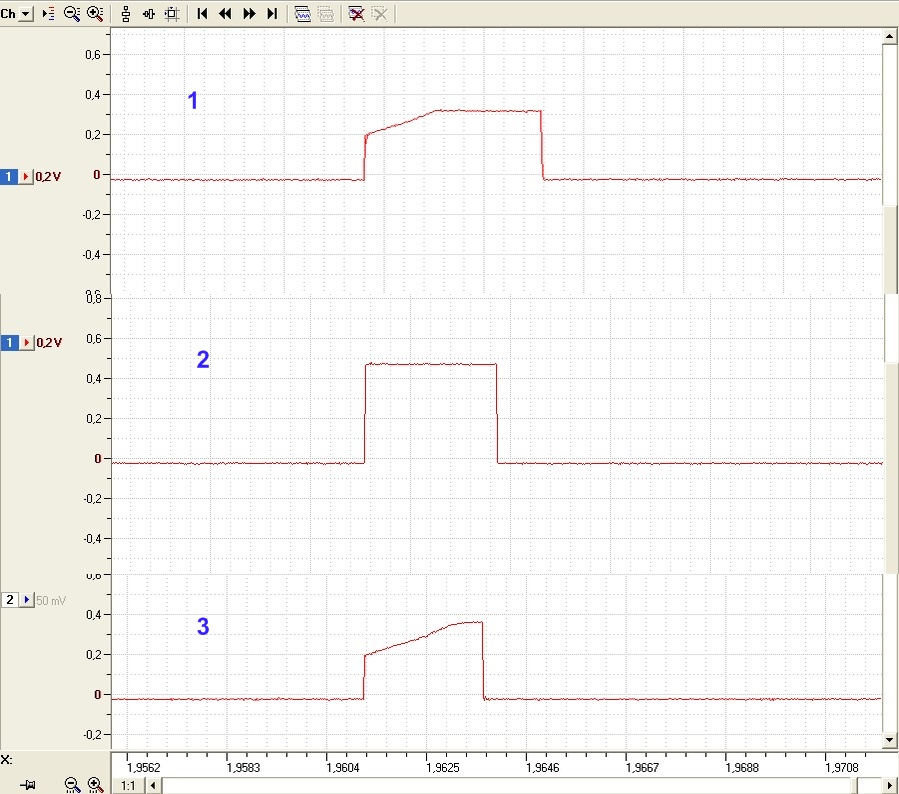Expand the red arrow beside first 0,2V
This screenshot has height=794, width=899.
(26, 177)
